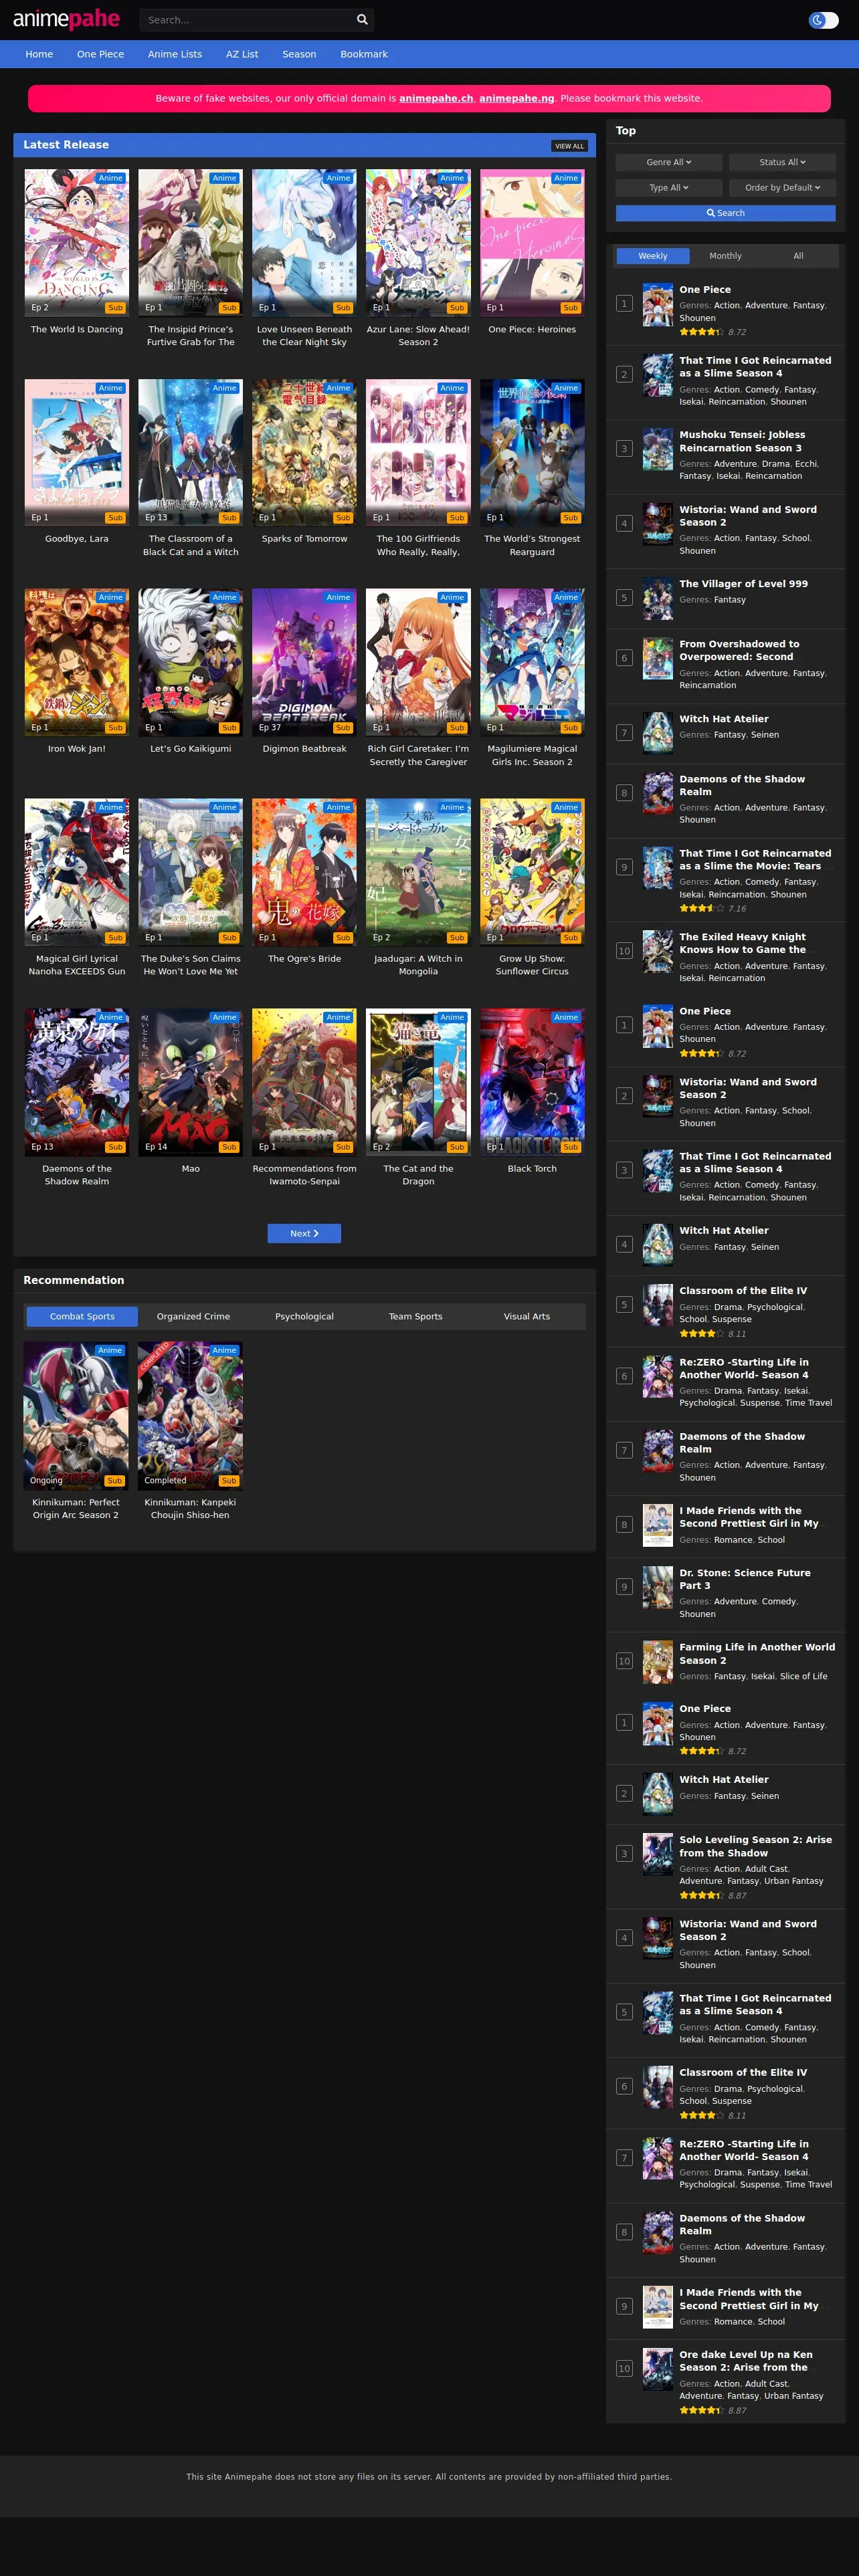This screenshot has height=2576, width=859.
Task: Click the Ecchi genre link under Mushoku Tensei
Action: coord(806,464)
